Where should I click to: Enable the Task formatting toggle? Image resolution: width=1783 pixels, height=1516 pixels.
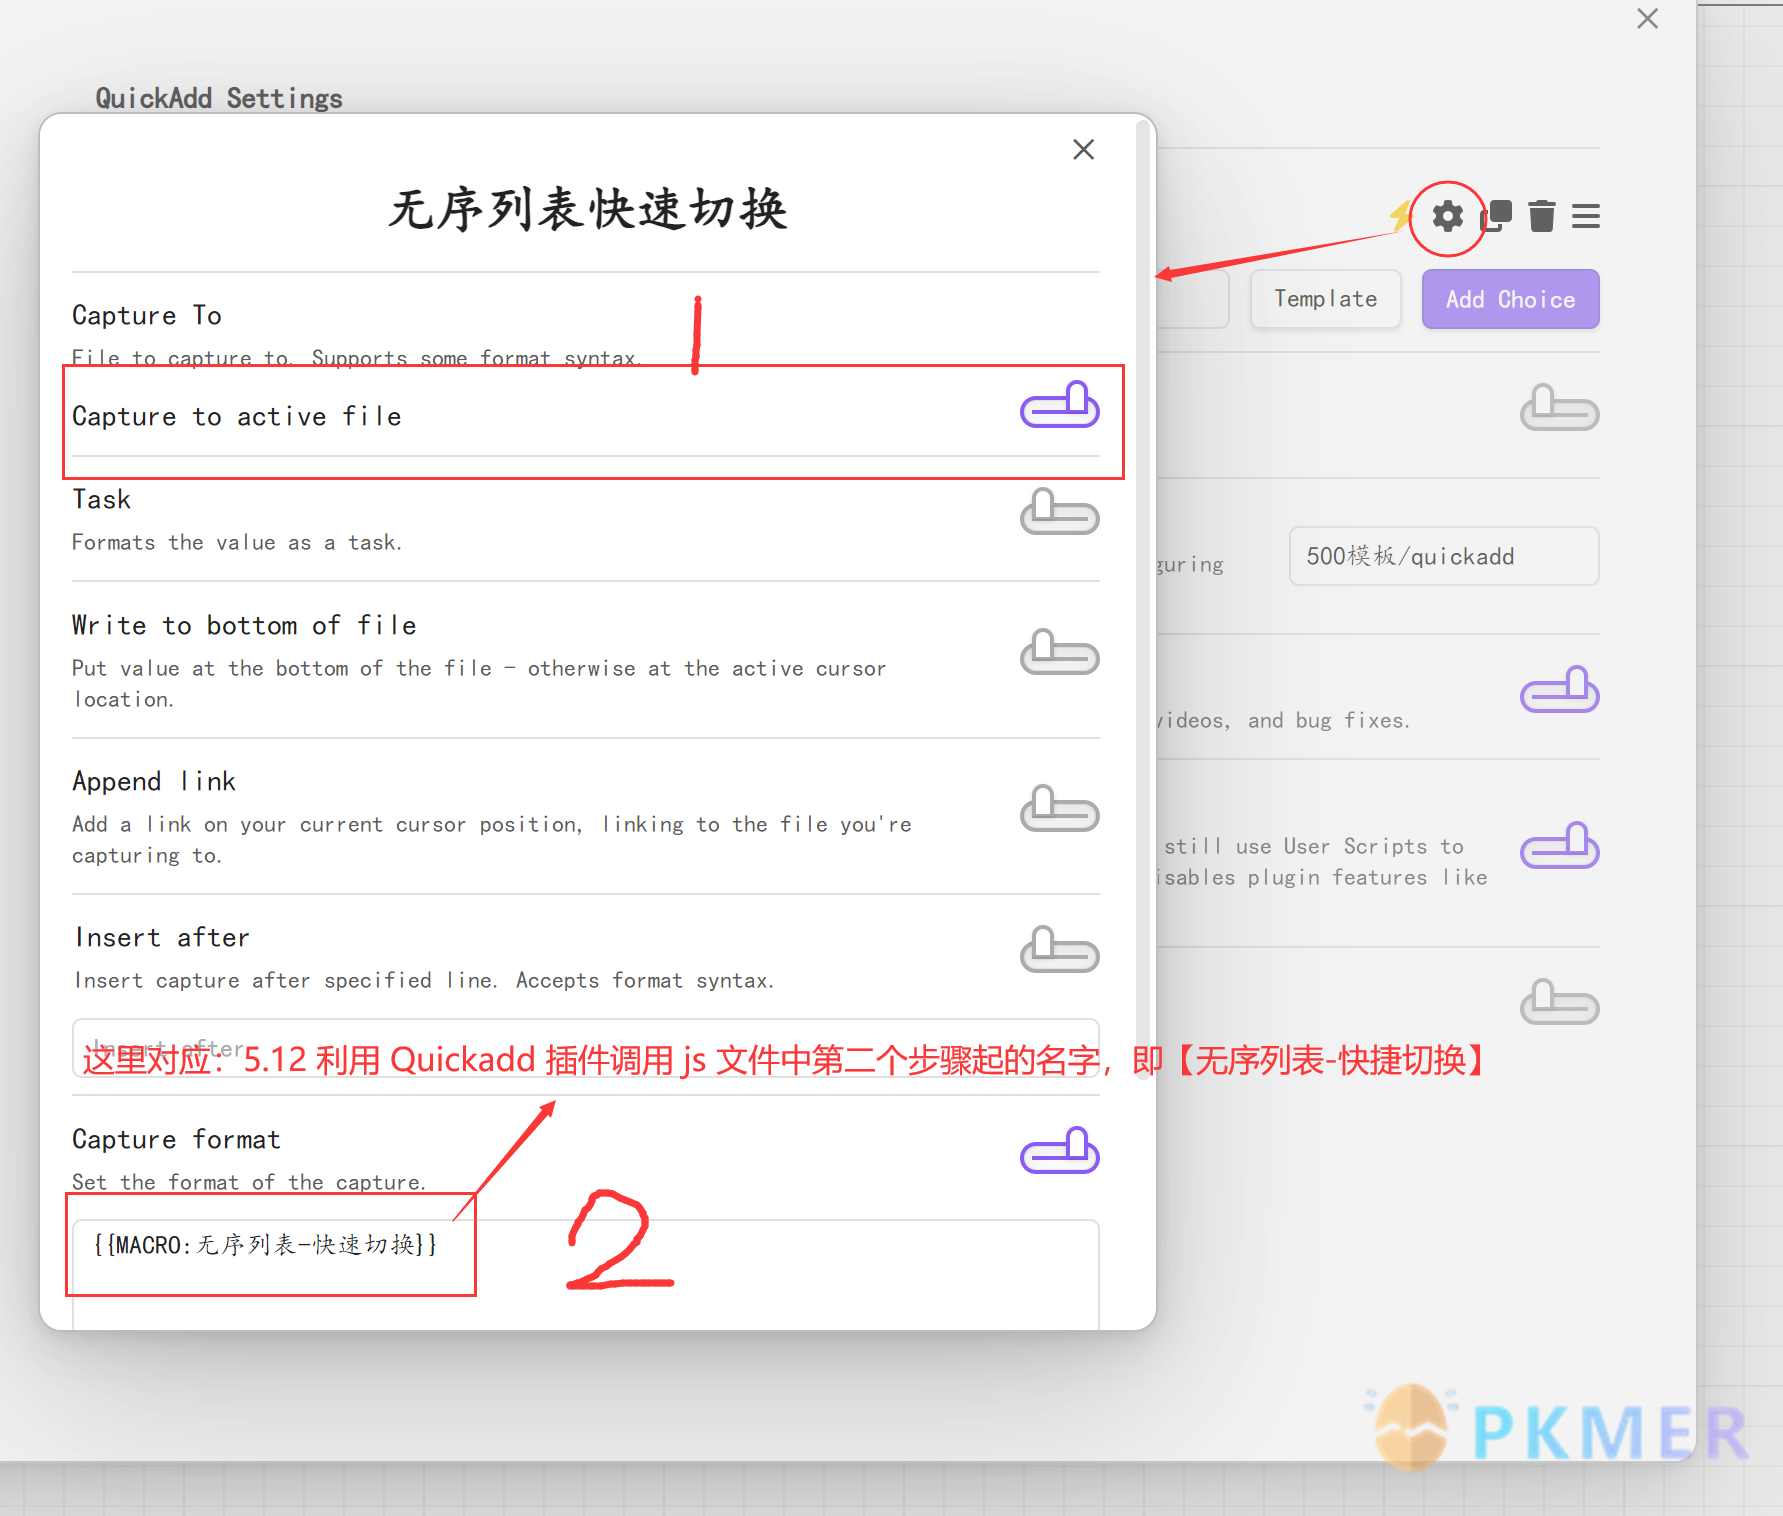pyautogui.click(x=1059, y=513)
